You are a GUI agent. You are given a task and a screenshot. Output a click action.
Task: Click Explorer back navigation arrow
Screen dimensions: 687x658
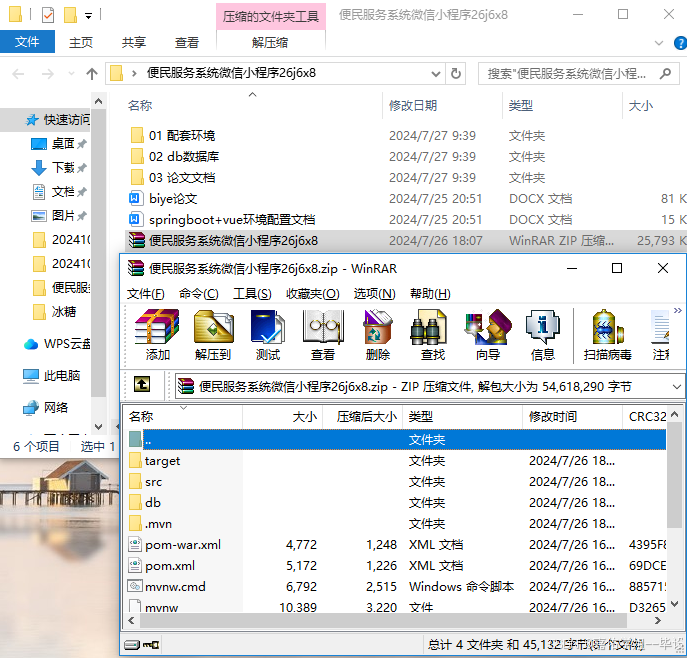[18, 74]
